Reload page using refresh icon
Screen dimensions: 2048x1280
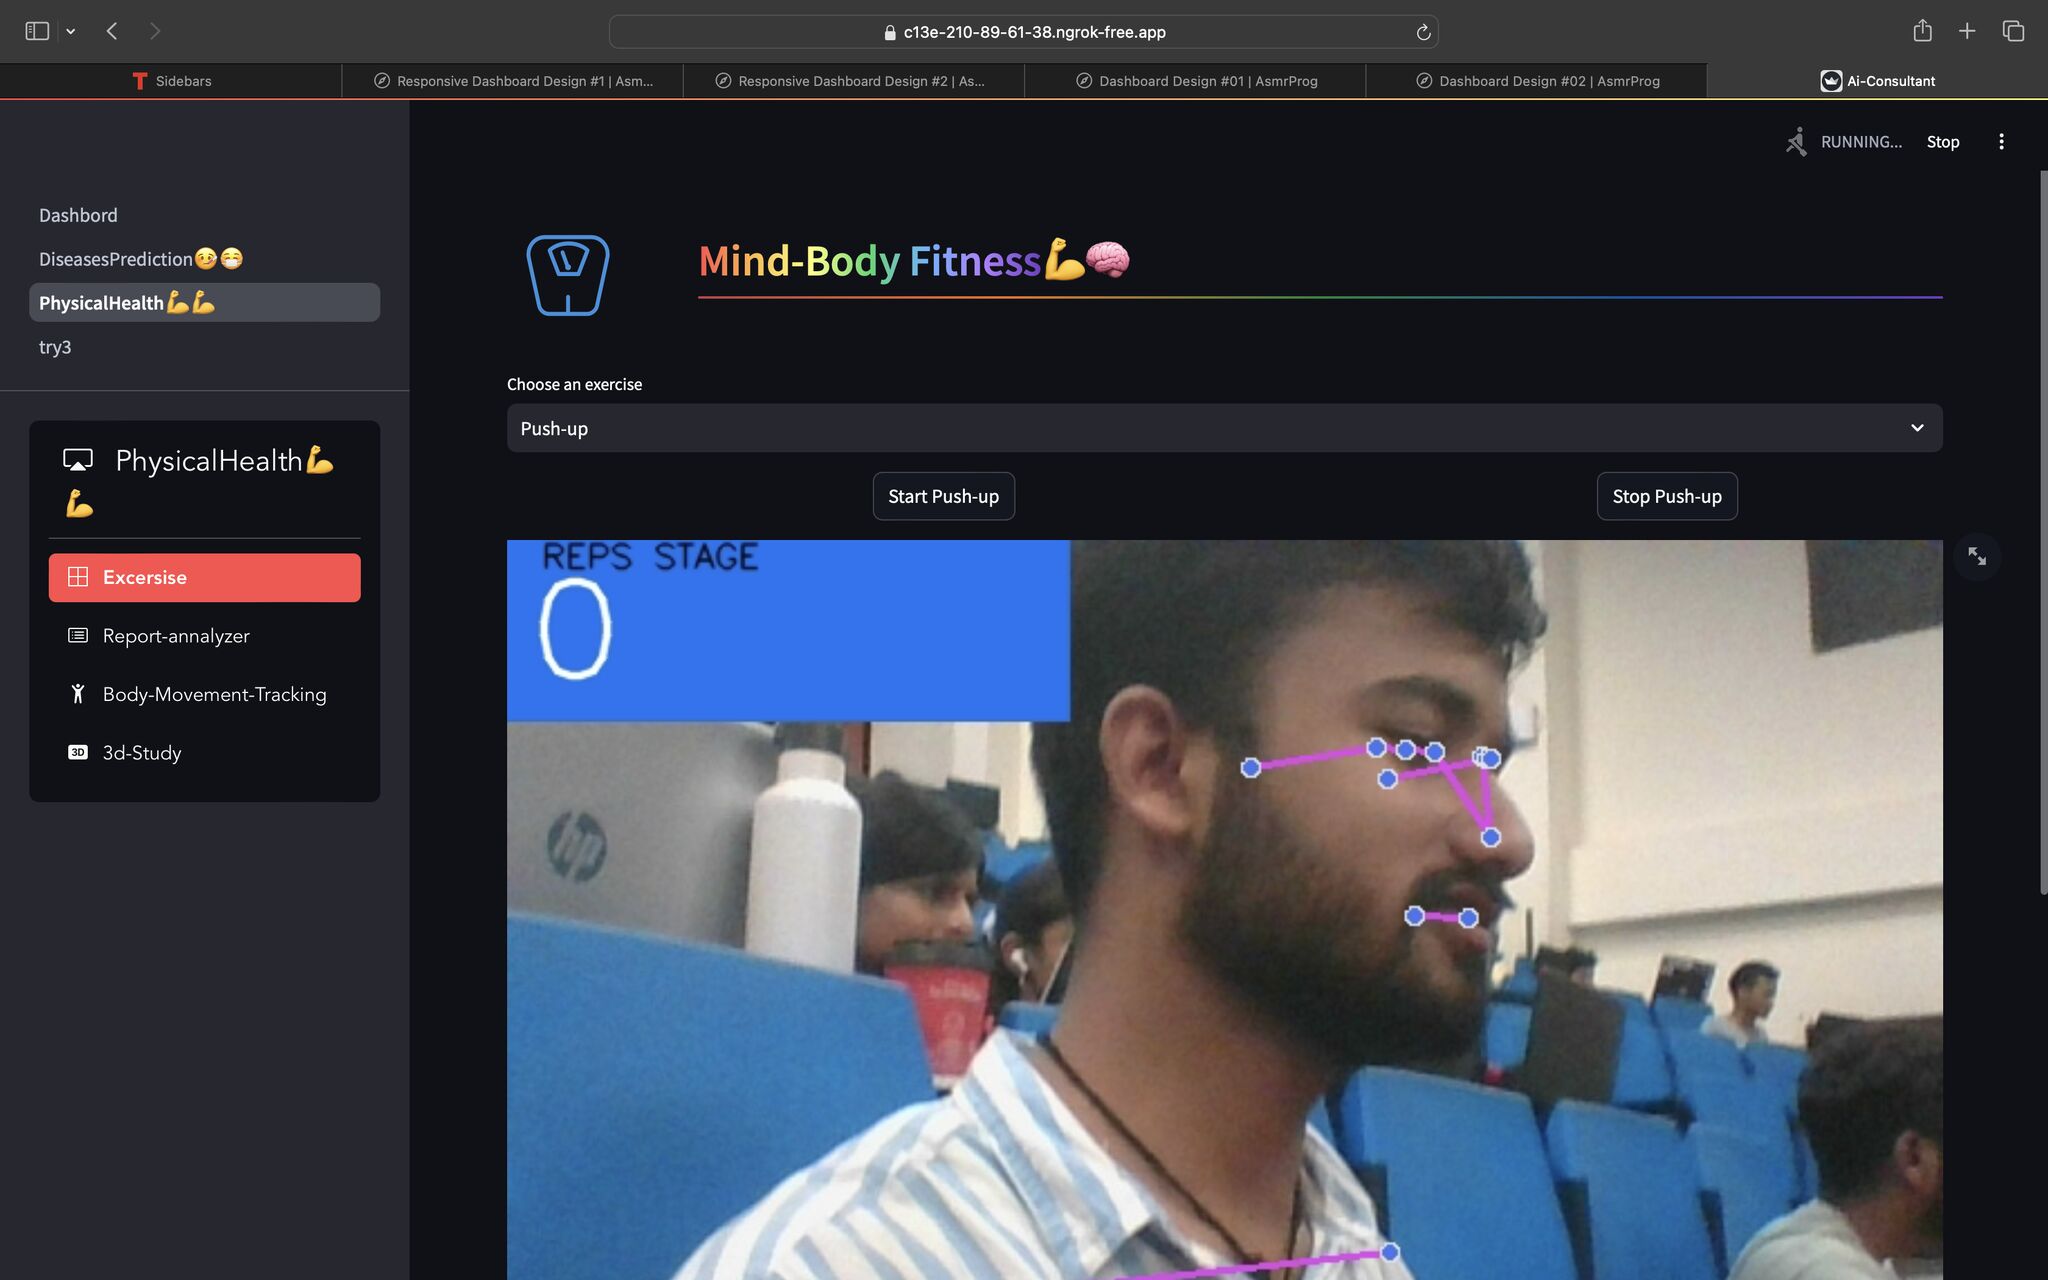point(1423,32)
